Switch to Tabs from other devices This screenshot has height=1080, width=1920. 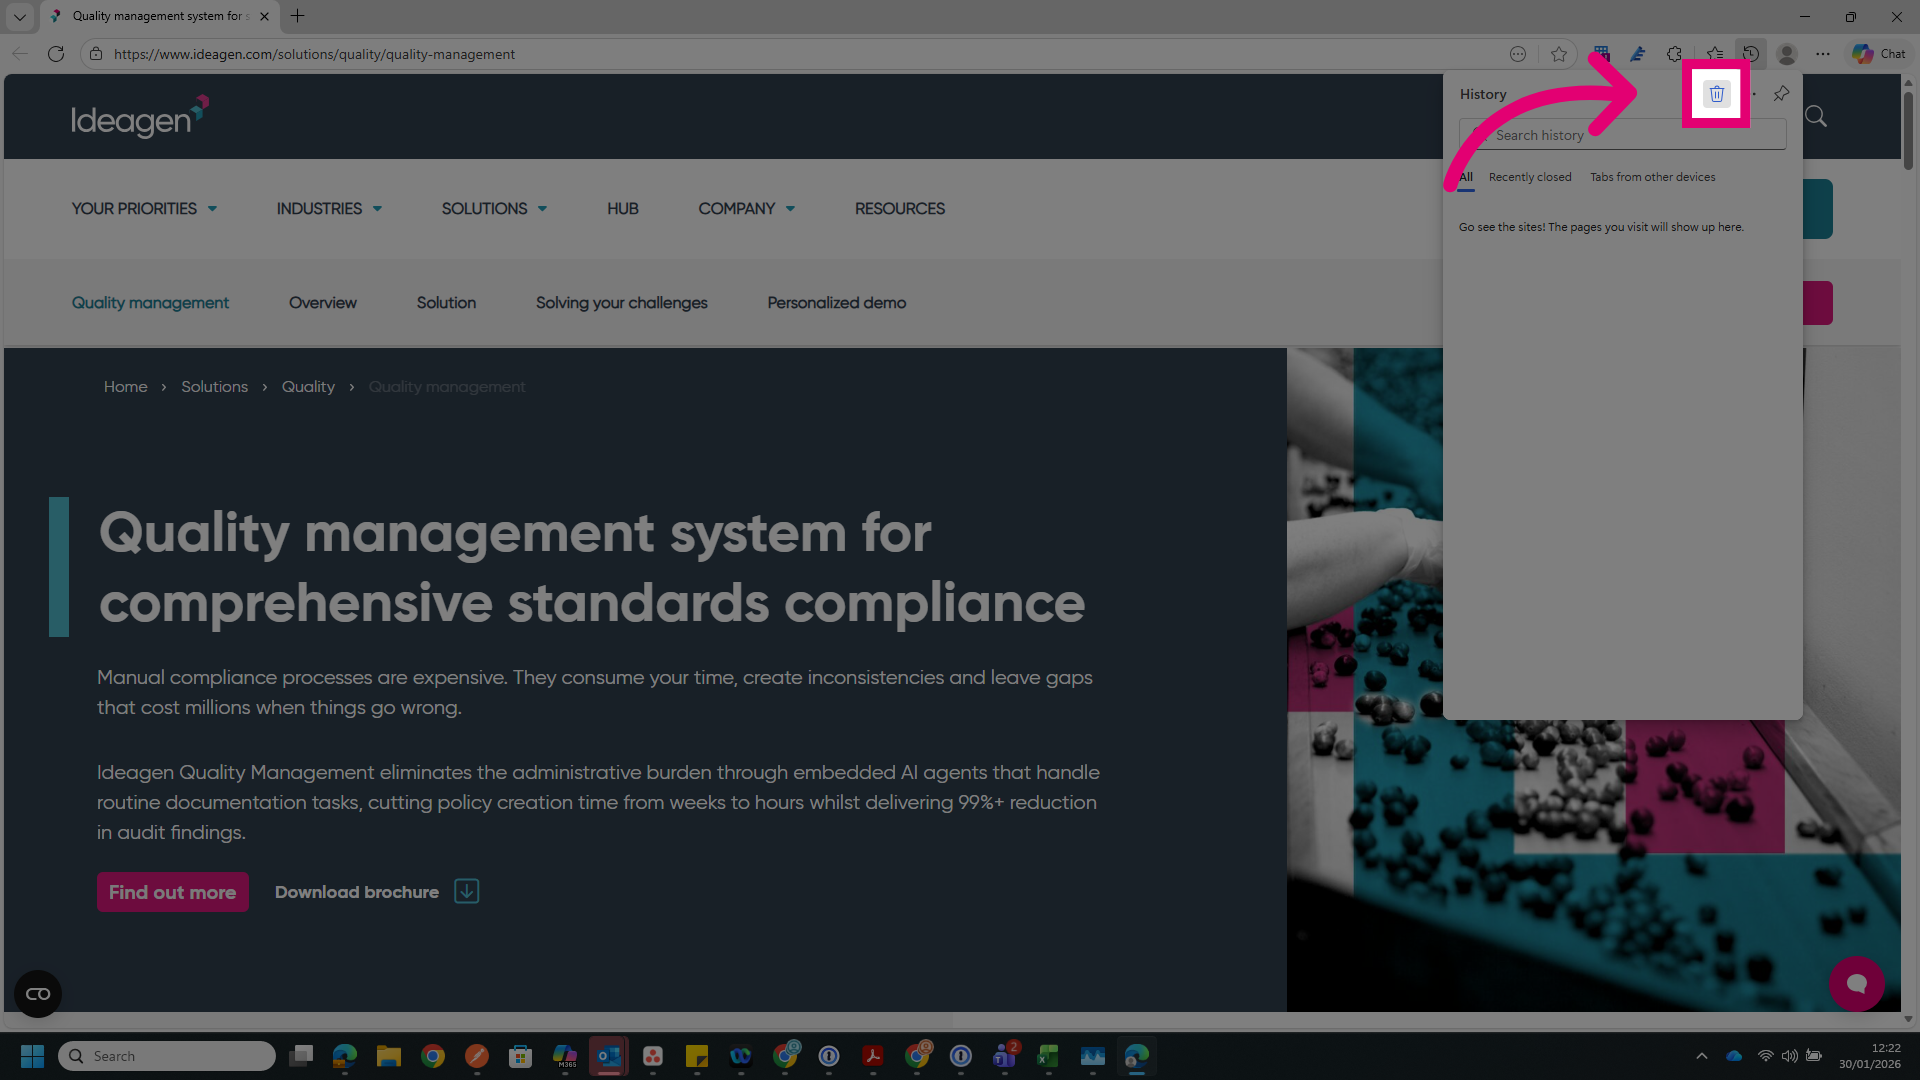[x=1652, y=177]
